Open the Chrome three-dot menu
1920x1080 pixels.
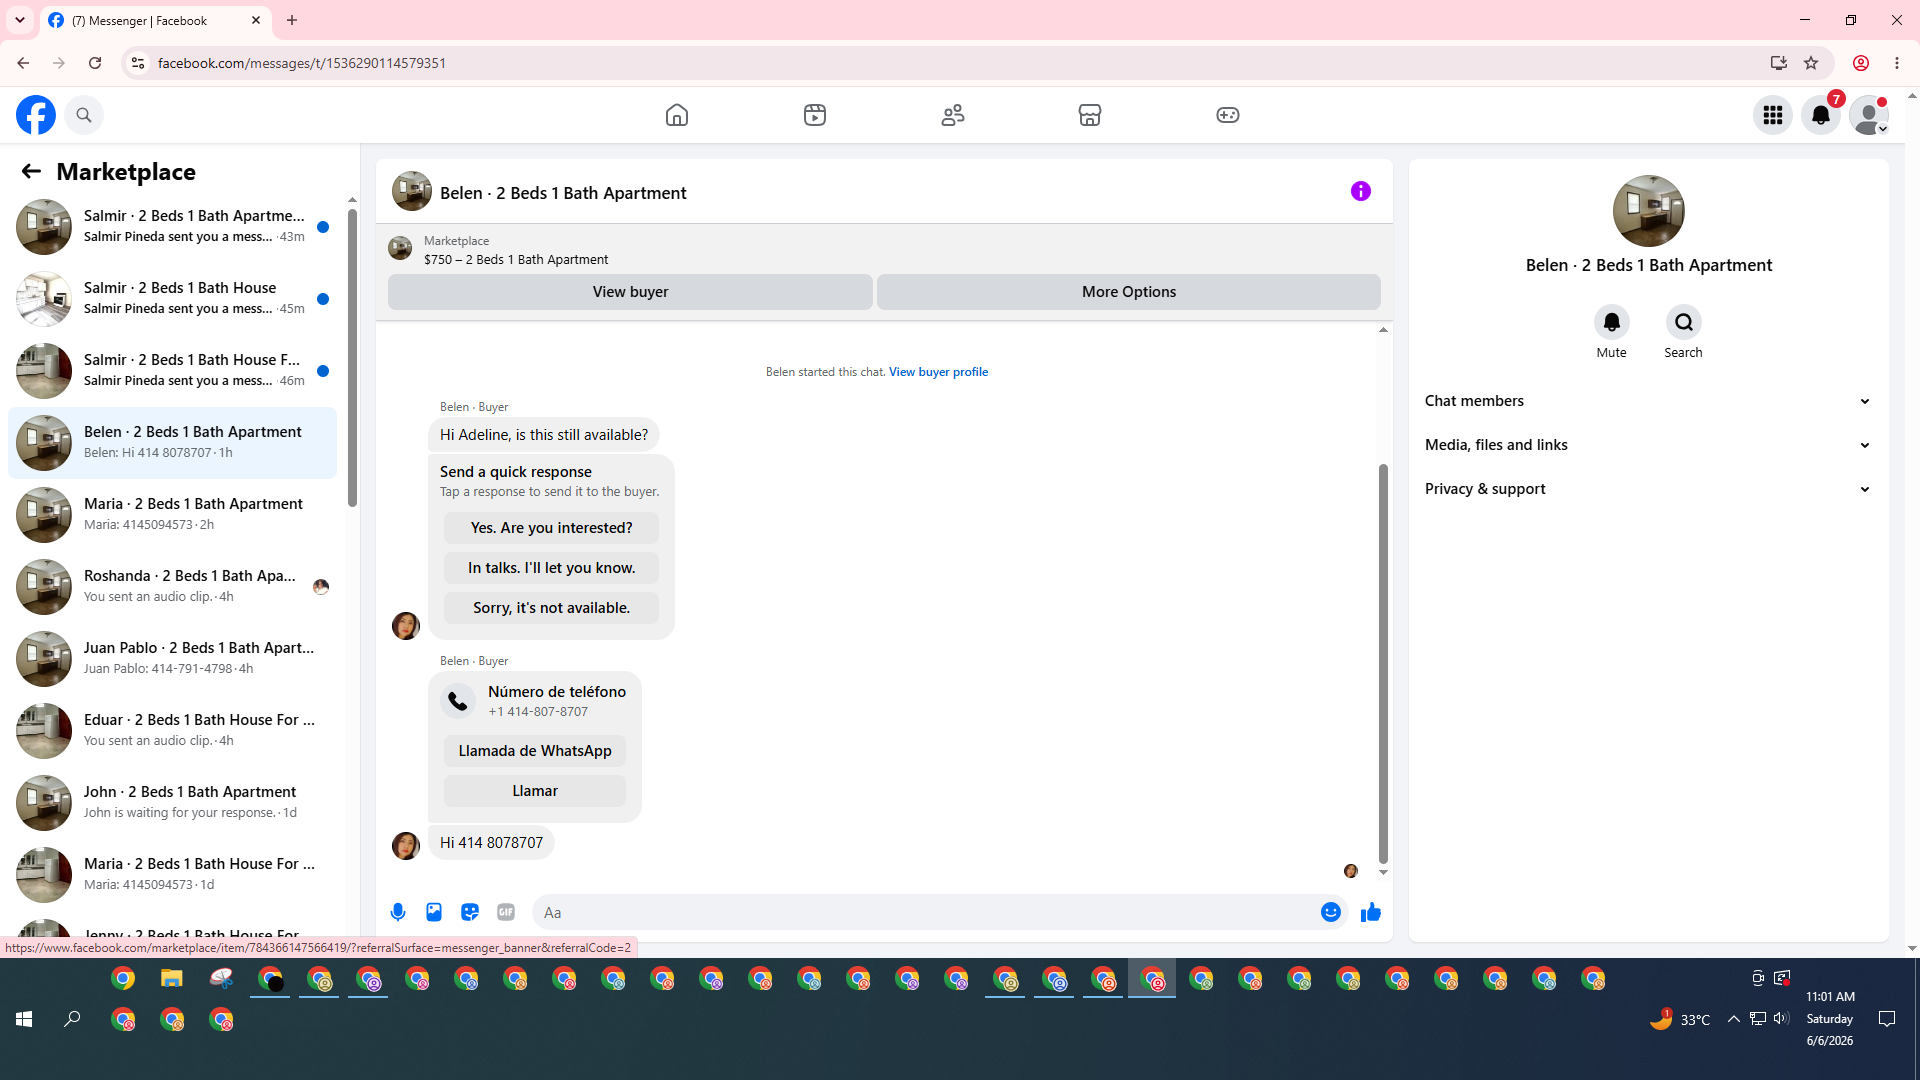click(x=1897, y=63)
